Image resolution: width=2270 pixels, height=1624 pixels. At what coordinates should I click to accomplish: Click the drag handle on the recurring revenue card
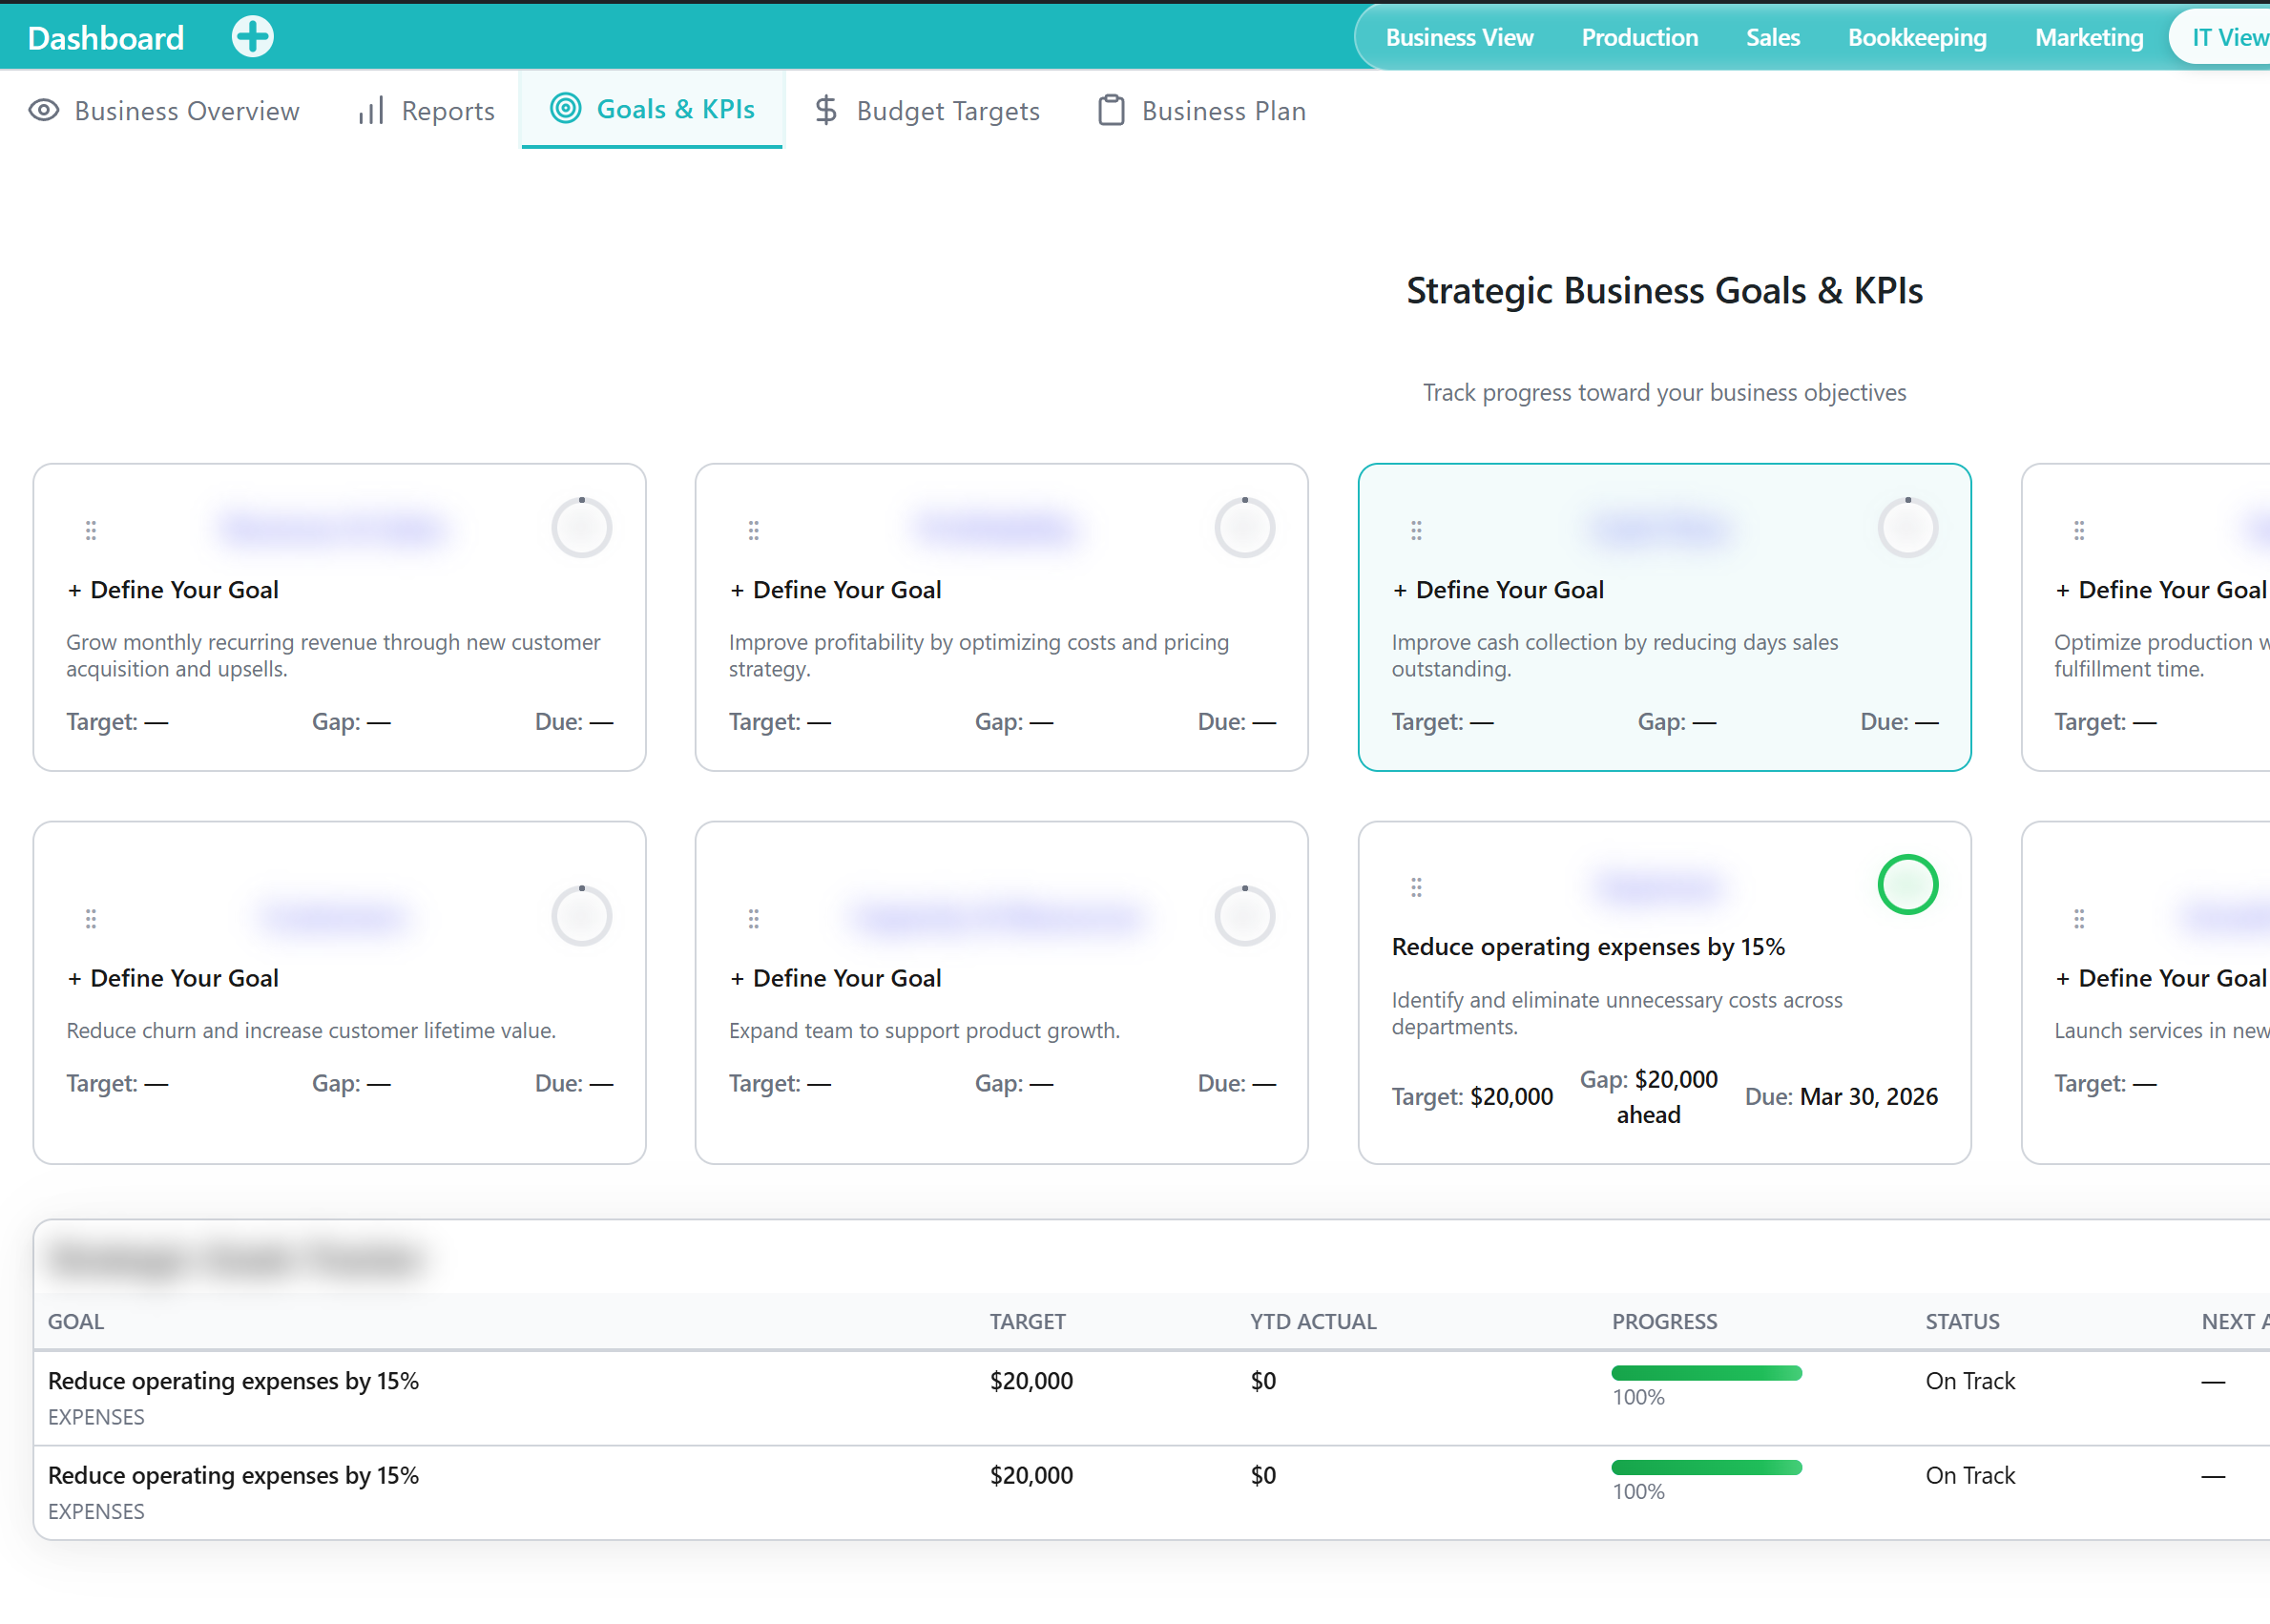[x=91, y=530]
